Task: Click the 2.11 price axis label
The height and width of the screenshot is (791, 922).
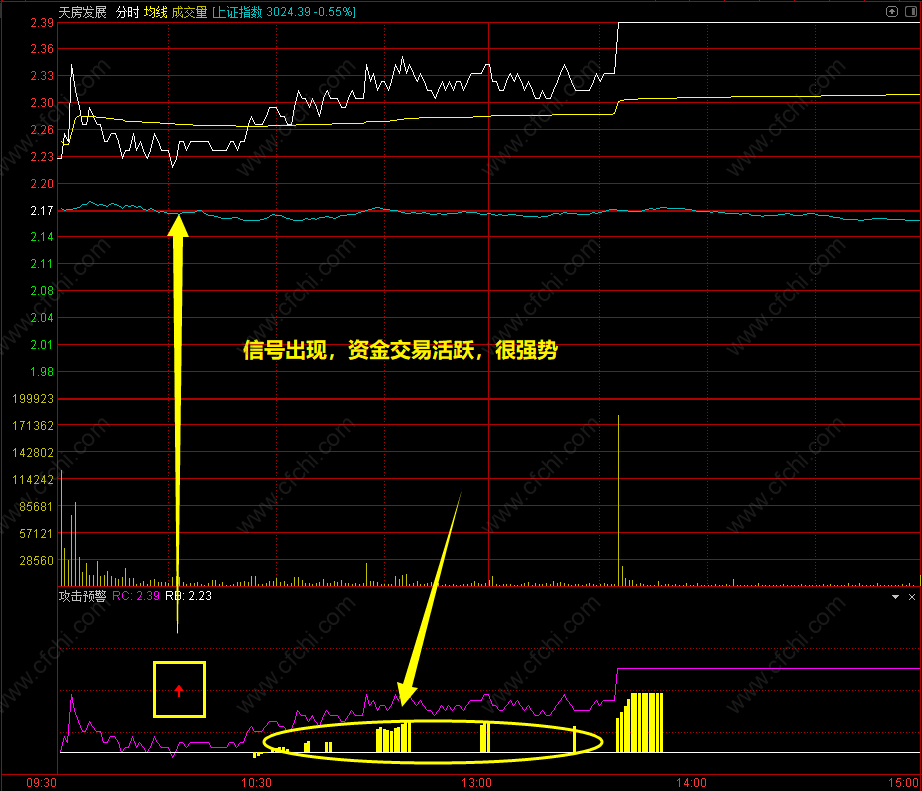Action: [x=42, y=264]
